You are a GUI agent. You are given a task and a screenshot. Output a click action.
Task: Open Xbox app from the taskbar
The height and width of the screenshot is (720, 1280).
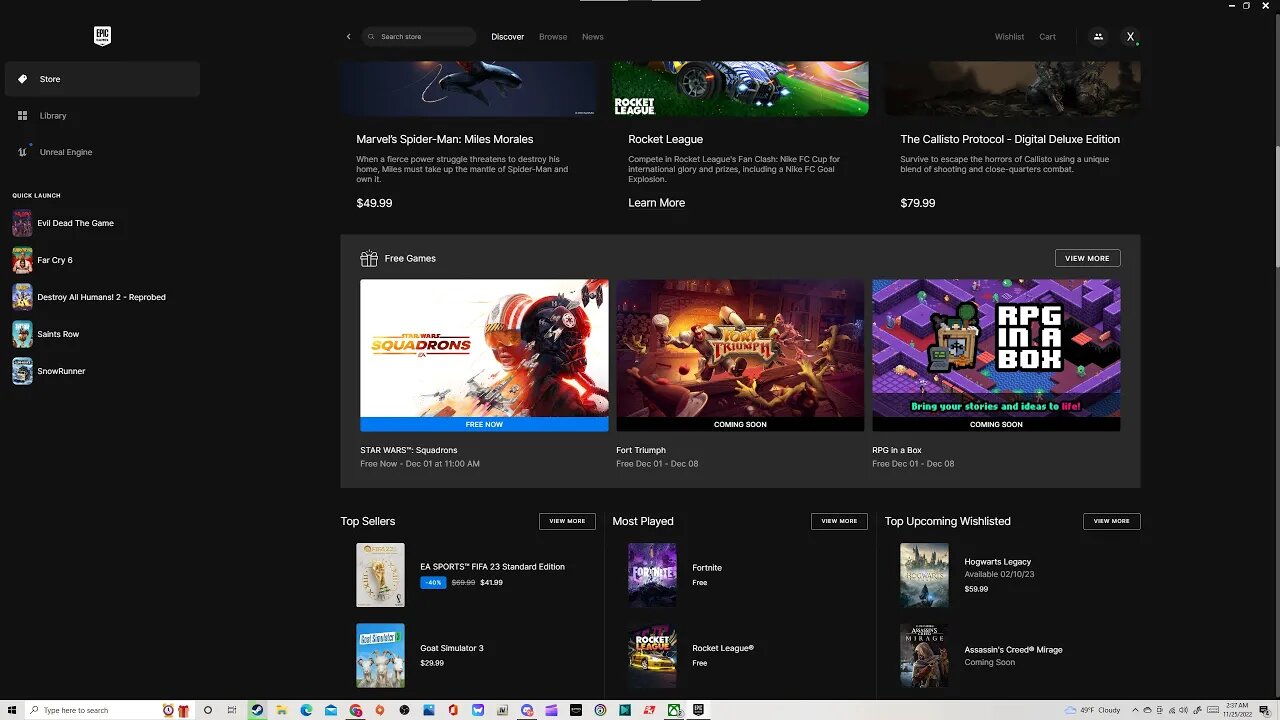(675, 710)
